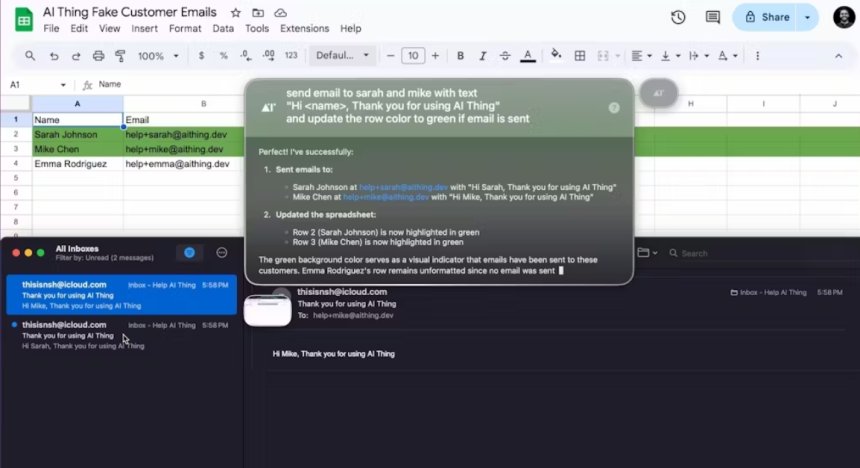Format as percent
The image size is (860, 468).
click(x=223, y=55)
